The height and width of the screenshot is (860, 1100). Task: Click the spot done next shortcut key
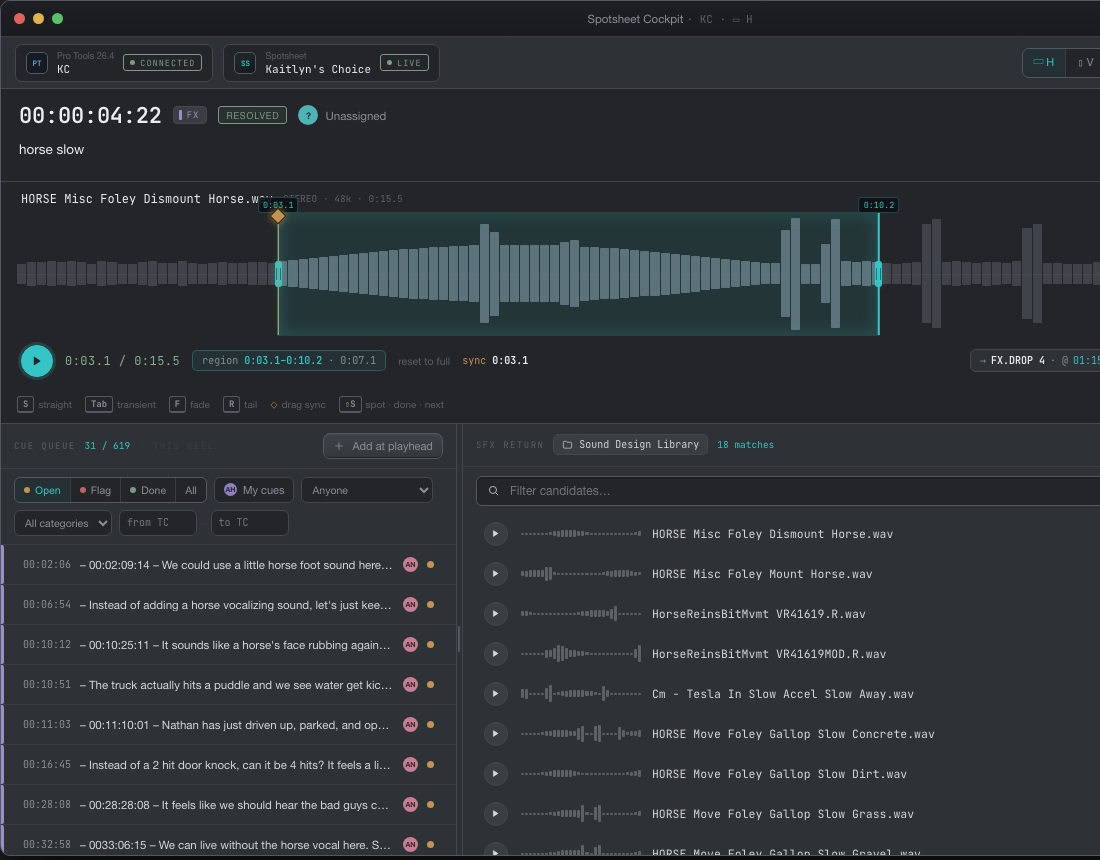(350, 404)
